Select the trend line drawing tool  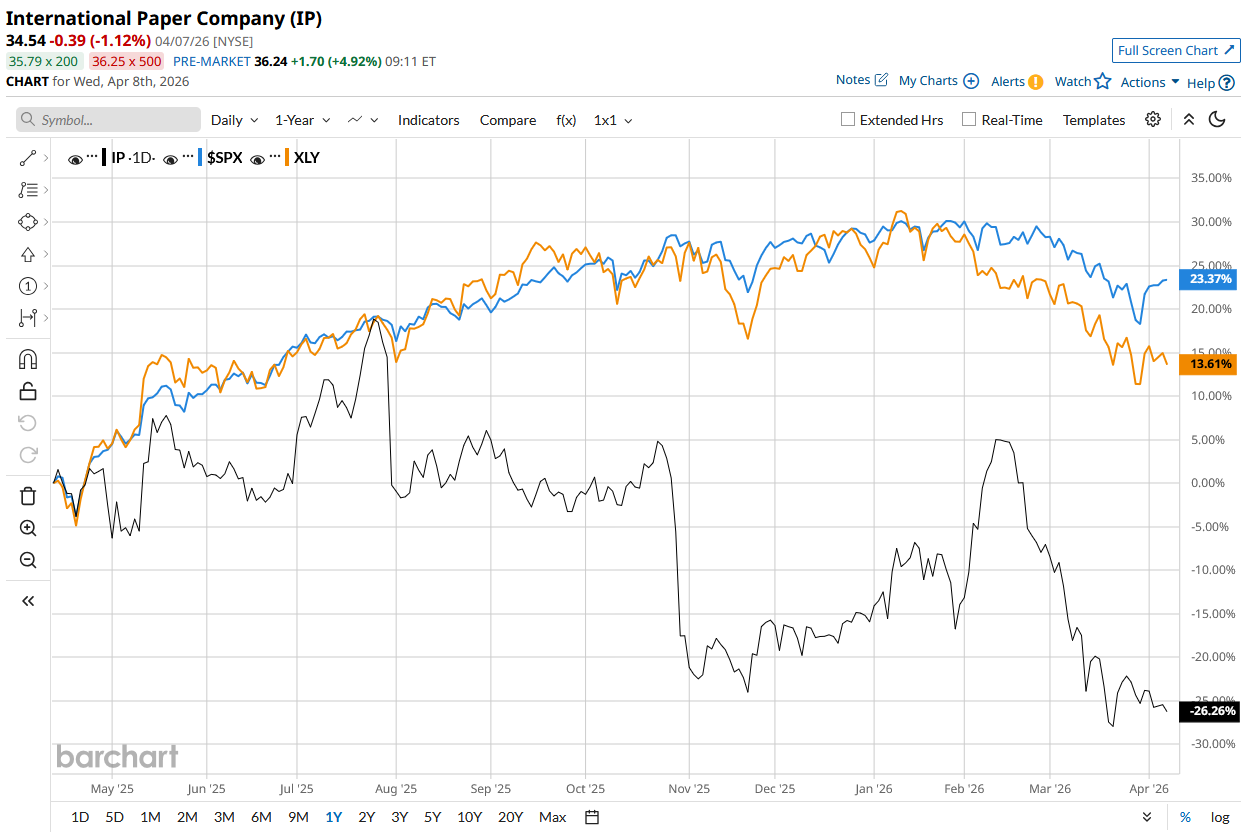coord(28,158)
